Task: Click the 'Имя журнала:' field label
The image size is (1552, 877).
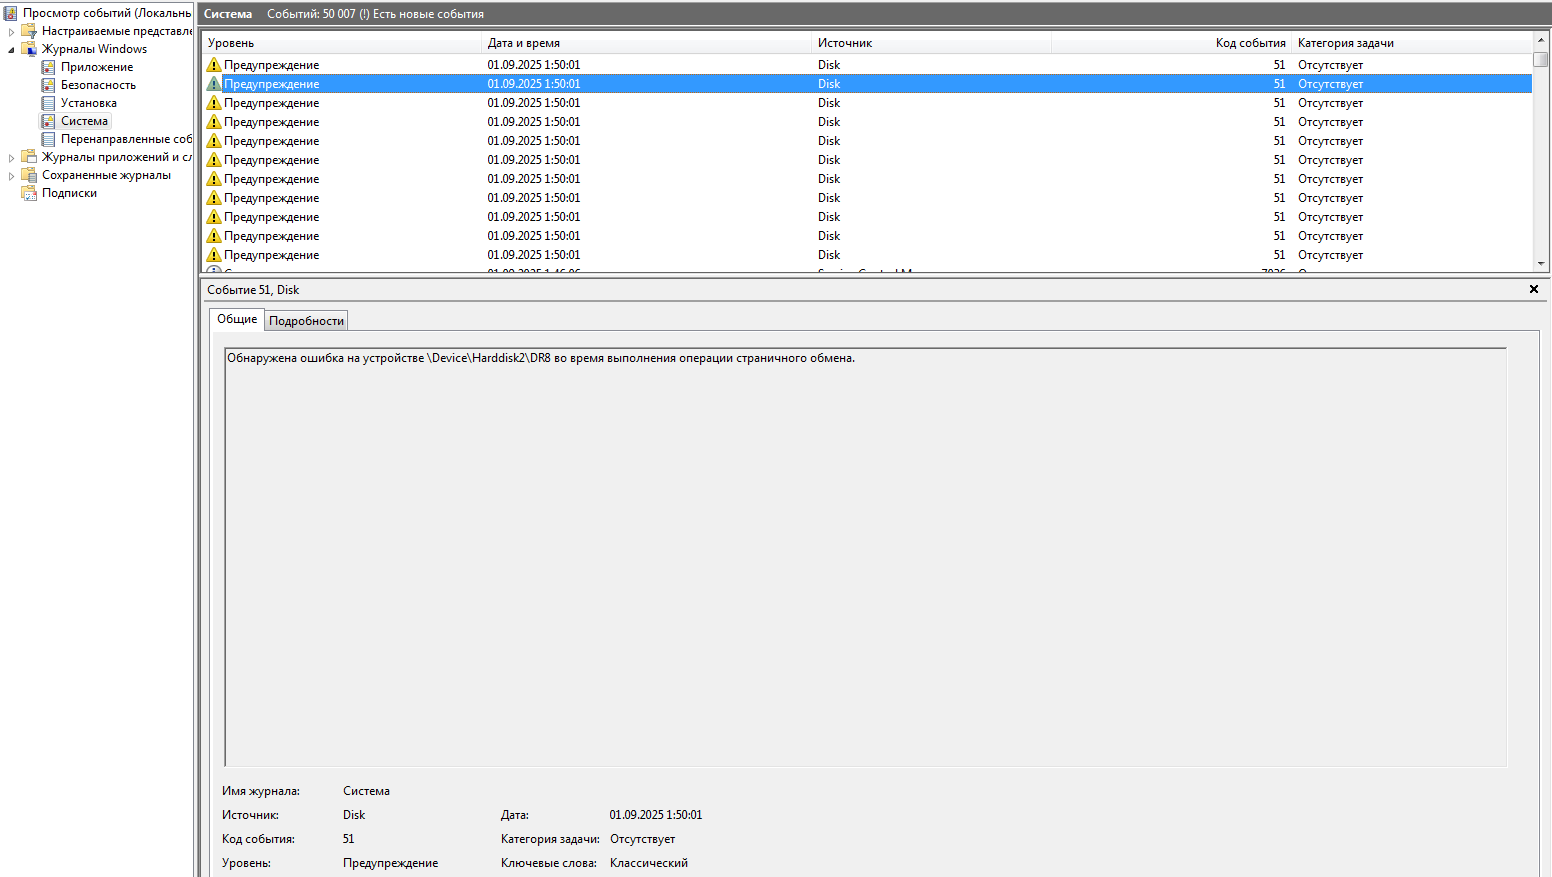Action: (261, 791)
